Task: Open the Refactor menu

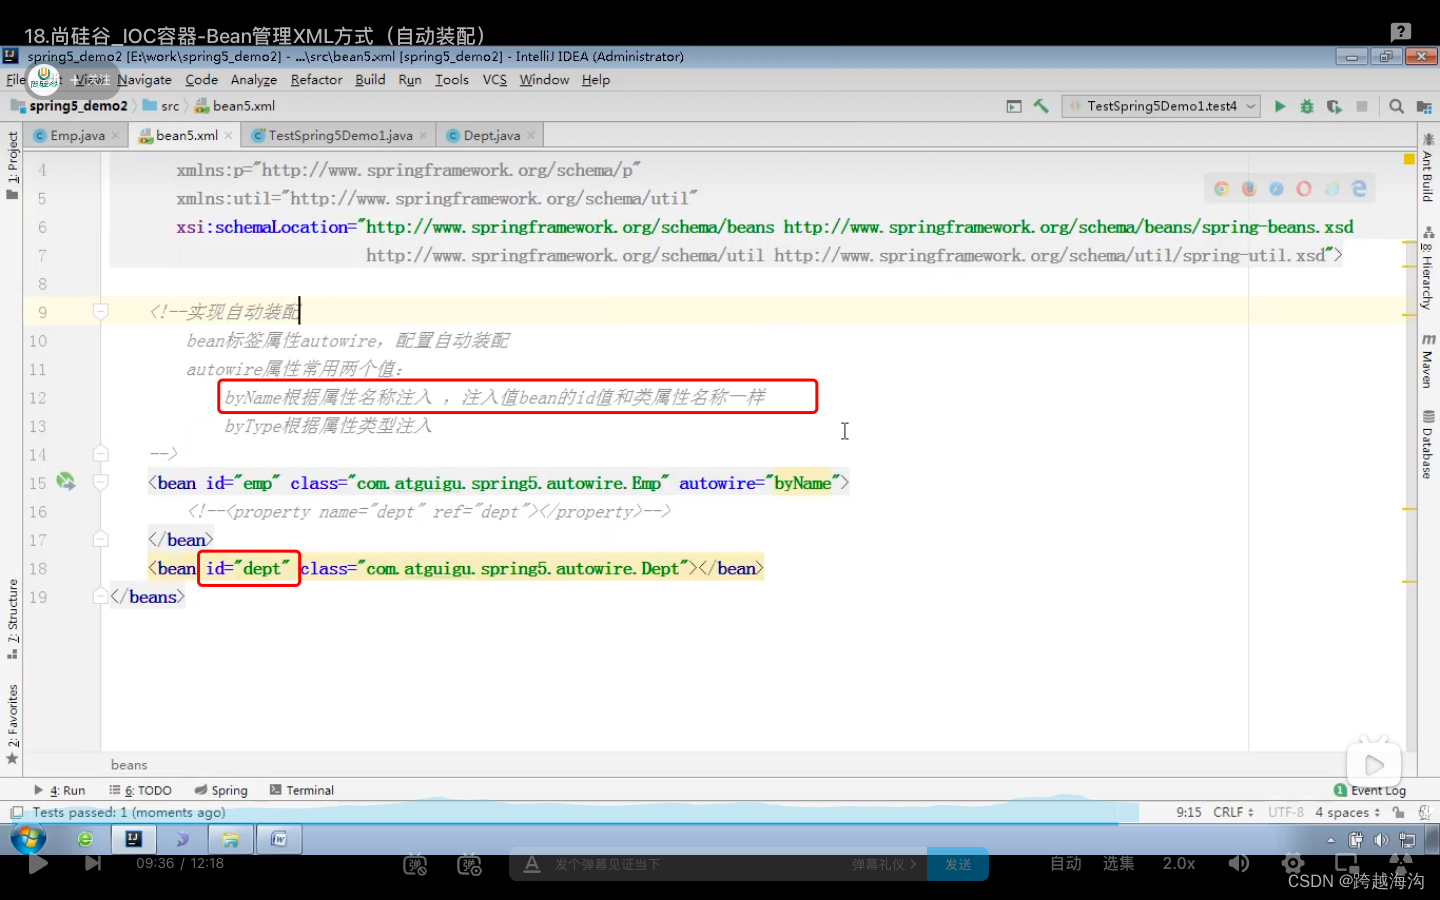Action: 316,80
